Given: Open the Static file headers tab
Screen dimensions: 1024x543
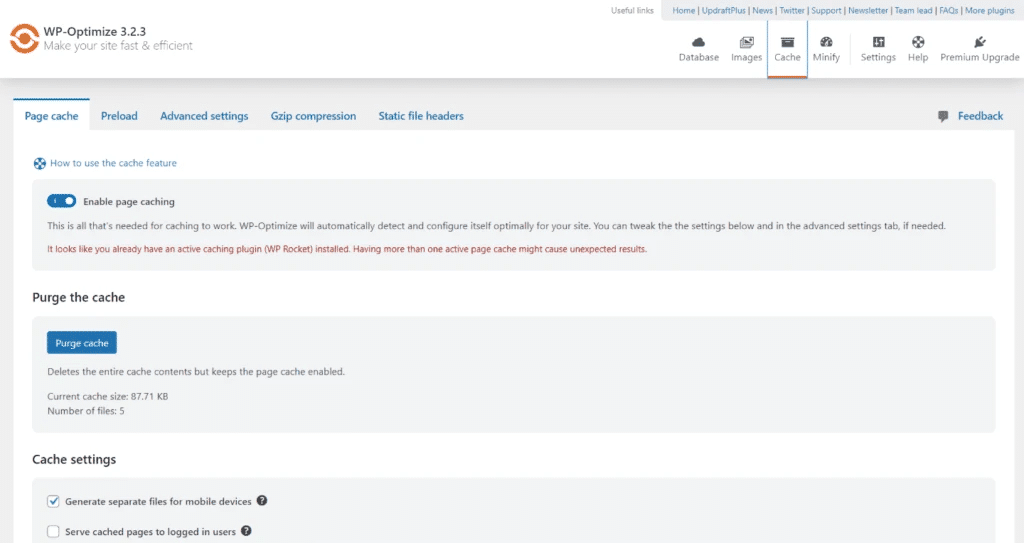Looking at the screenshot, I should click(421, 116).
